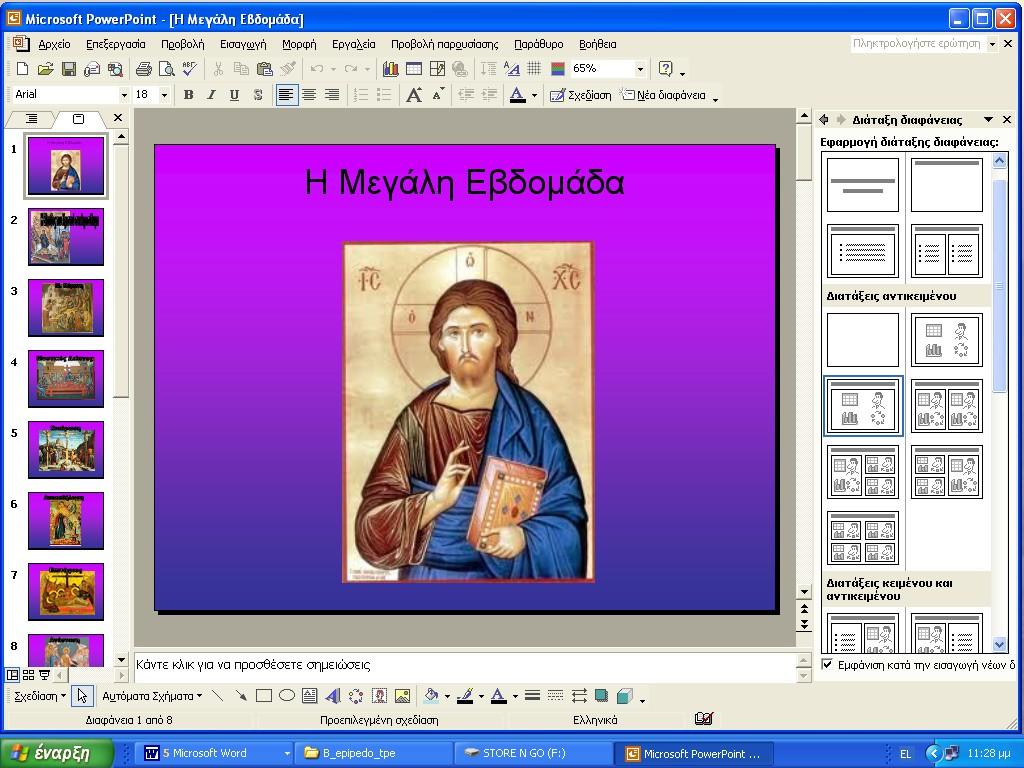The width and height of the screenshot is (1024, 768).
Task: Start slide show from the view buttons
Action: pyautogui.click(x=44, y=675)
